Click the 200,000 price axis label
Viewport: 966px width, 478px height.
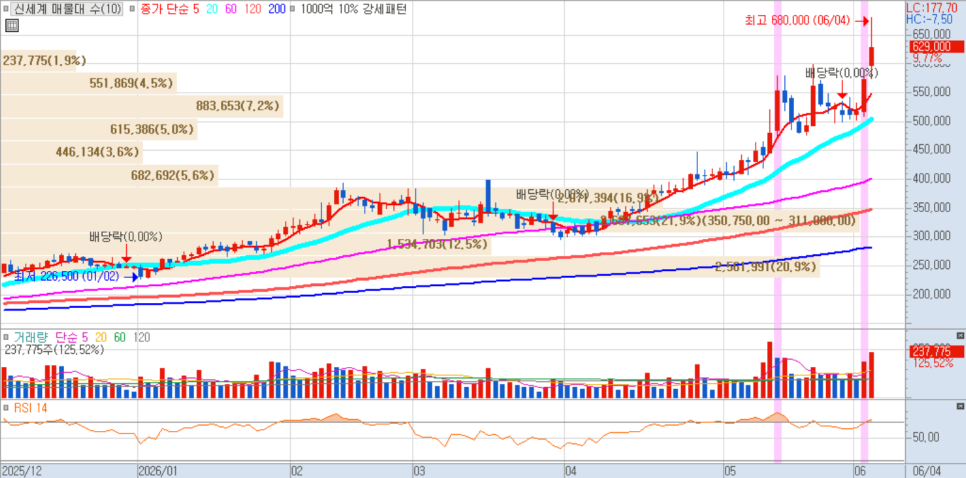pos(930,294)
